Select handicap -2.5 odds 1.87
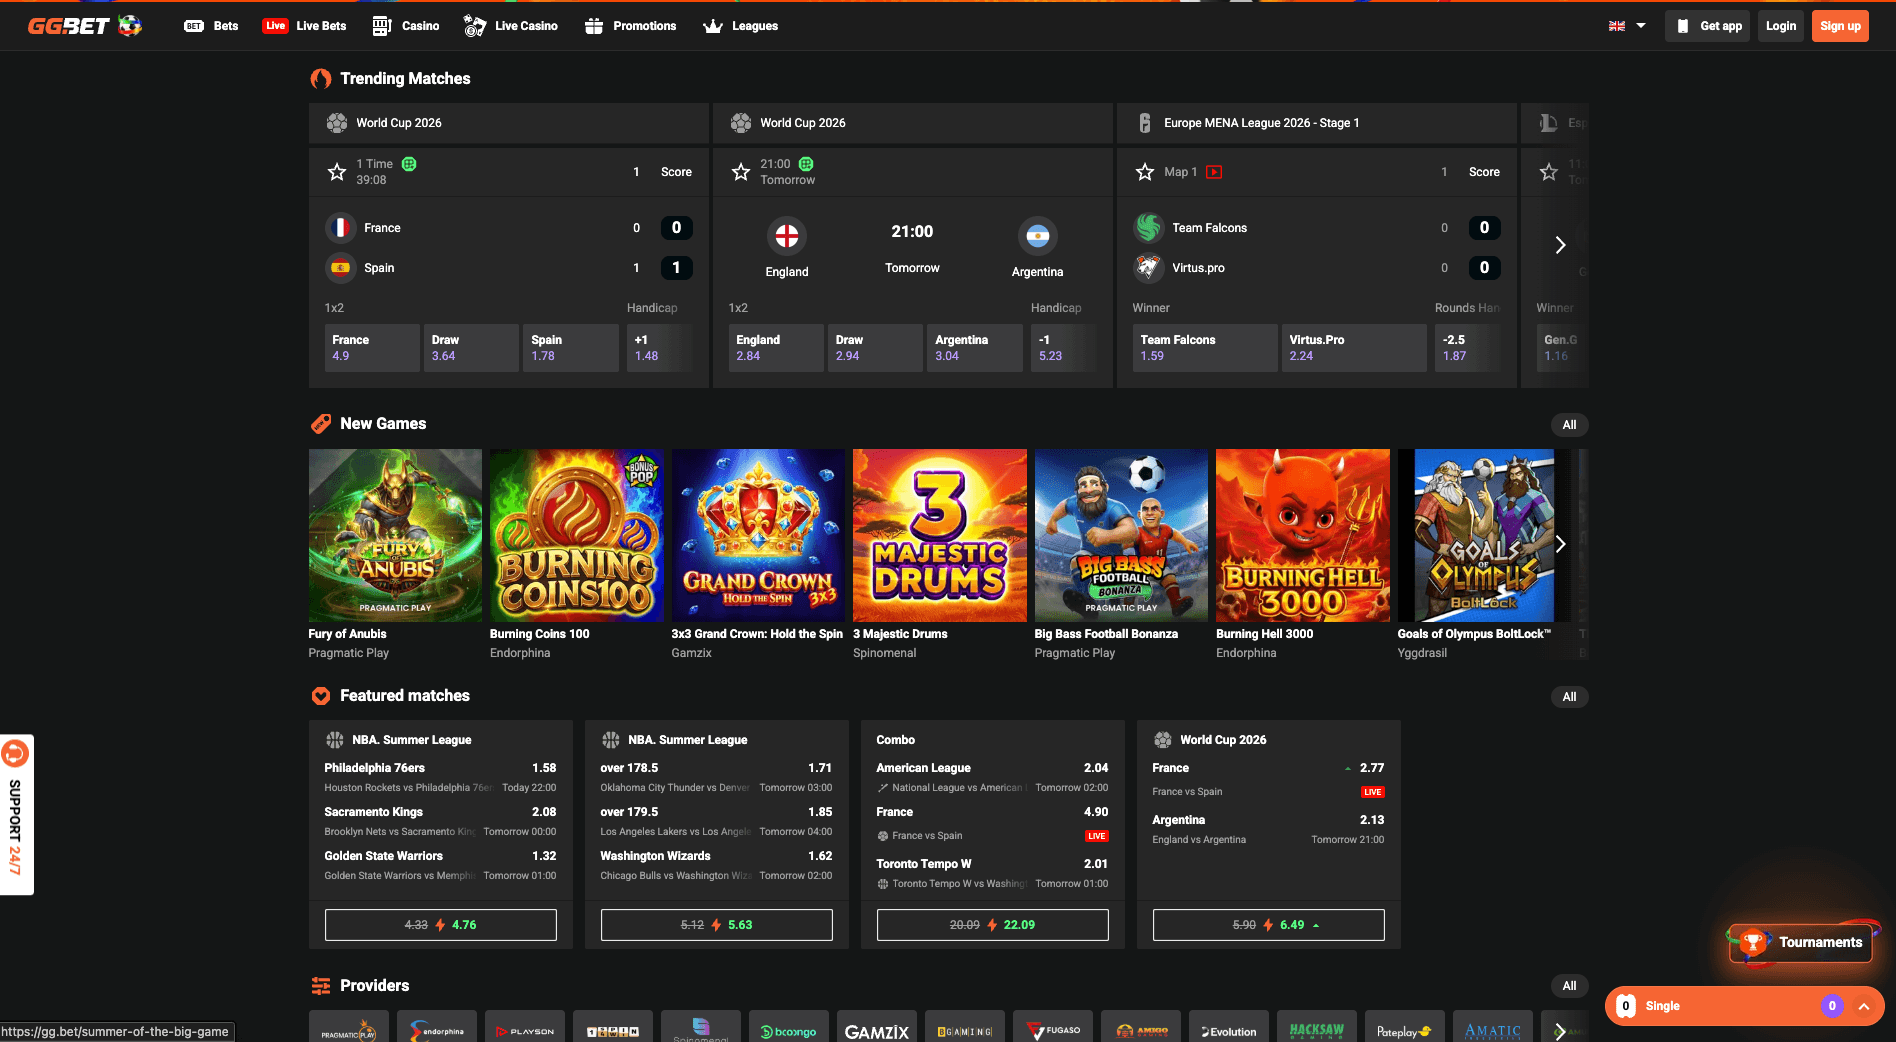The height and width of the screenshot is (1042, 1896). 1468,348
